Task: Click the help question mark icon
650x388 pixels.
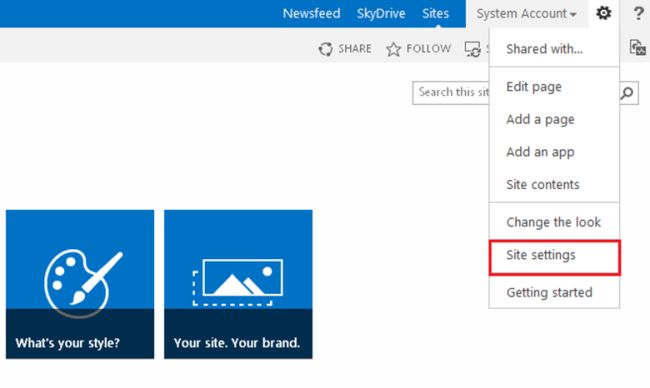Action: tap(638, 13)
